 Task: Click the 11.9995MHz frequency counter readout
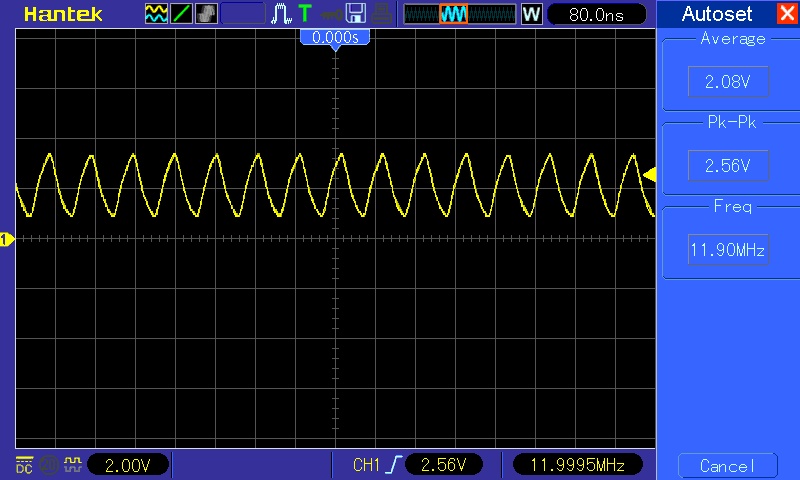click(x=578, y=465)
